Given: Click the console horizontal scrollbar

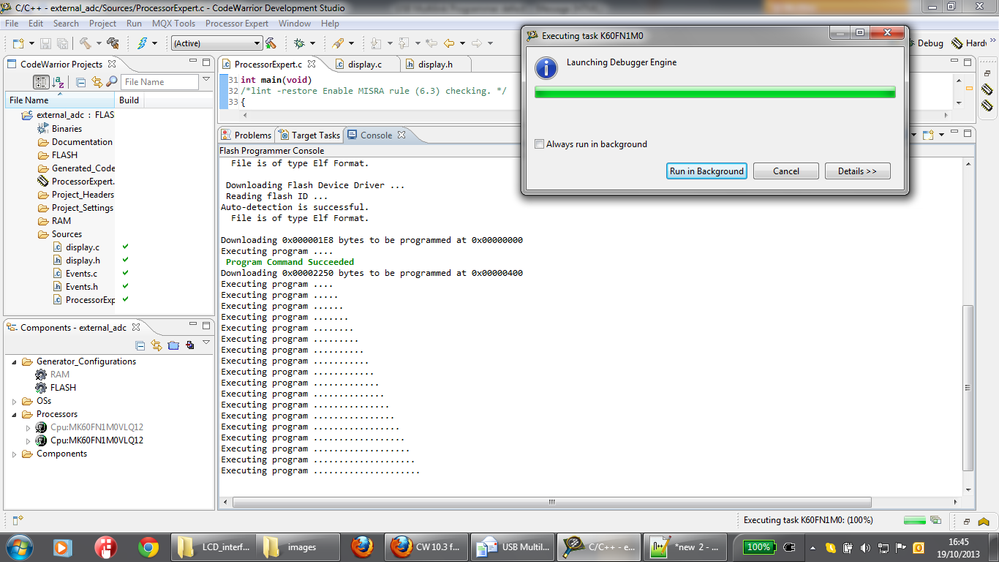Looking at the screenshot, I should click(x=552, y=502).
